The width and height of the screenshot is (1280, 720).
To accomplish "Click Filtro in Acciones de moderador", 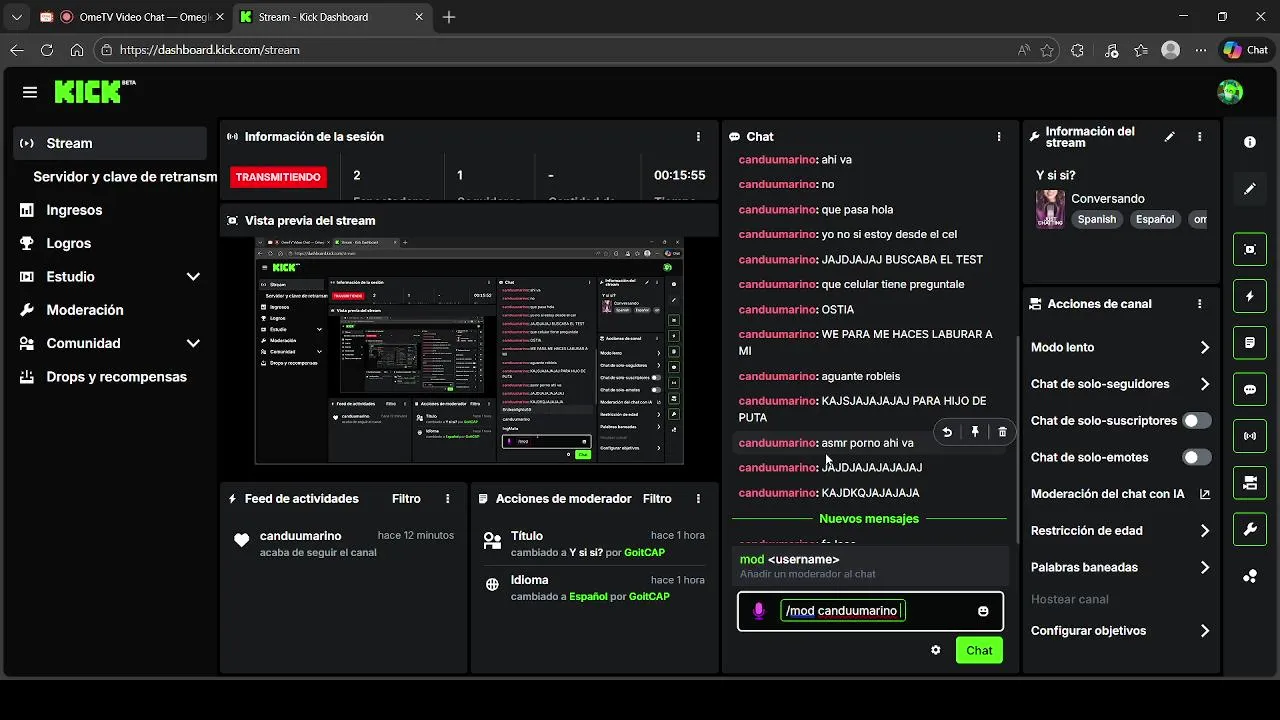I will pos(657,499).
